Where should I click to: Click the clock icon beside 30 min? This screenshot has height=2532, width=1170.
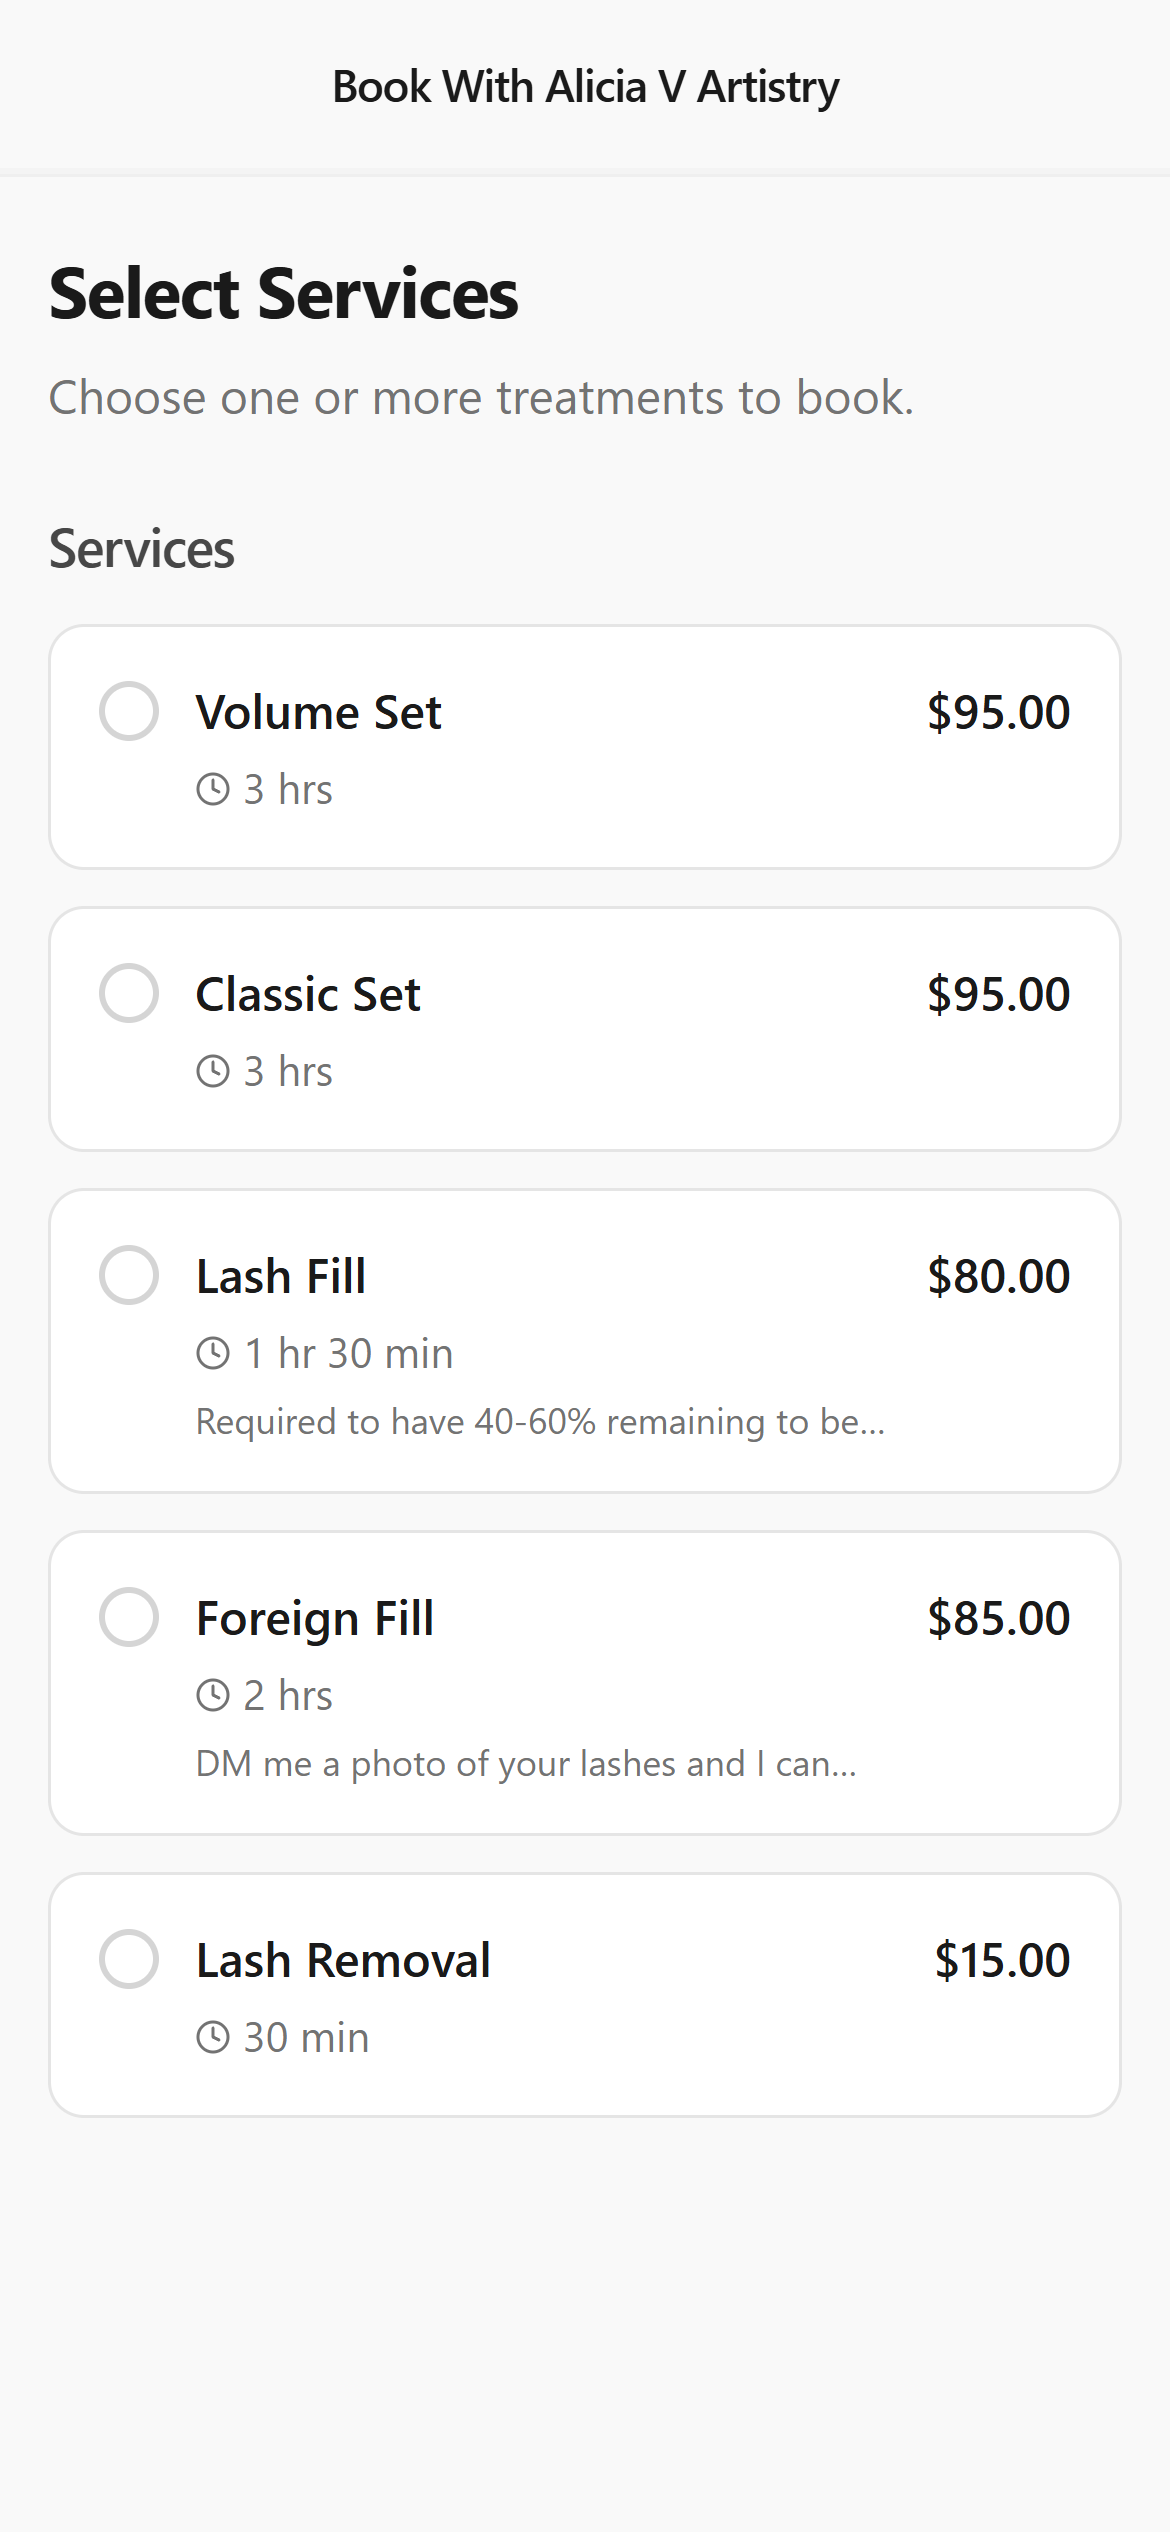coord(213,2037)
